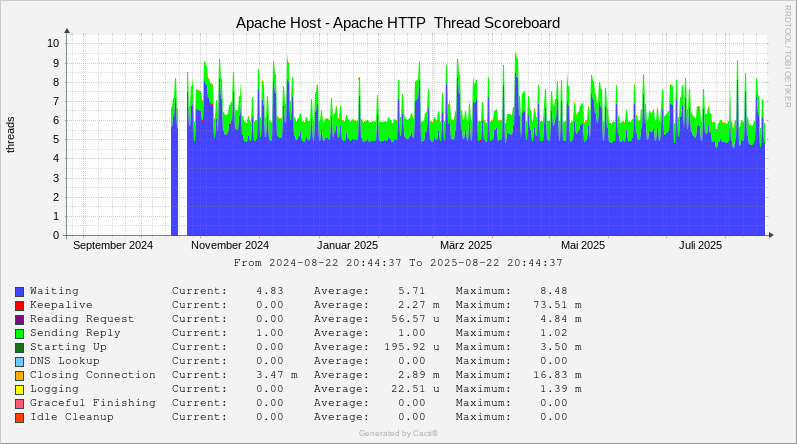The height and width of the screenshot is (444, 797).
Task: Click the Waiting maximum value 8.48
Action: 554,291
